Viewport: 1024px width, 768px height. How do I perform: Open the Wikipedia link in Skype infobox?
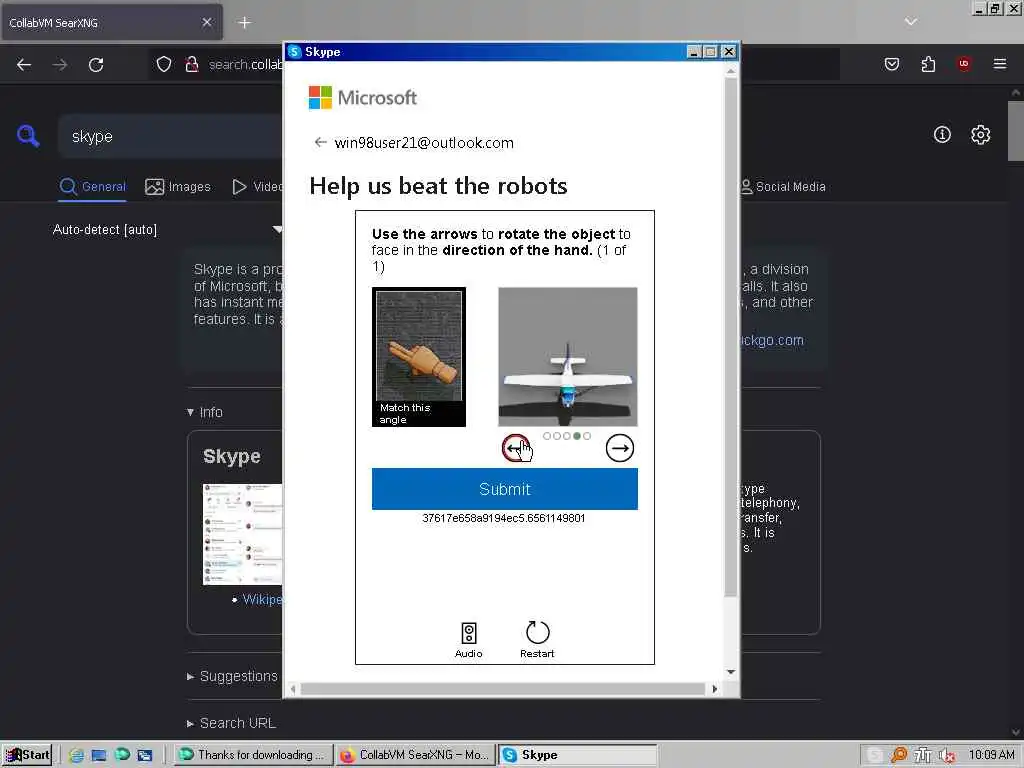262,600
